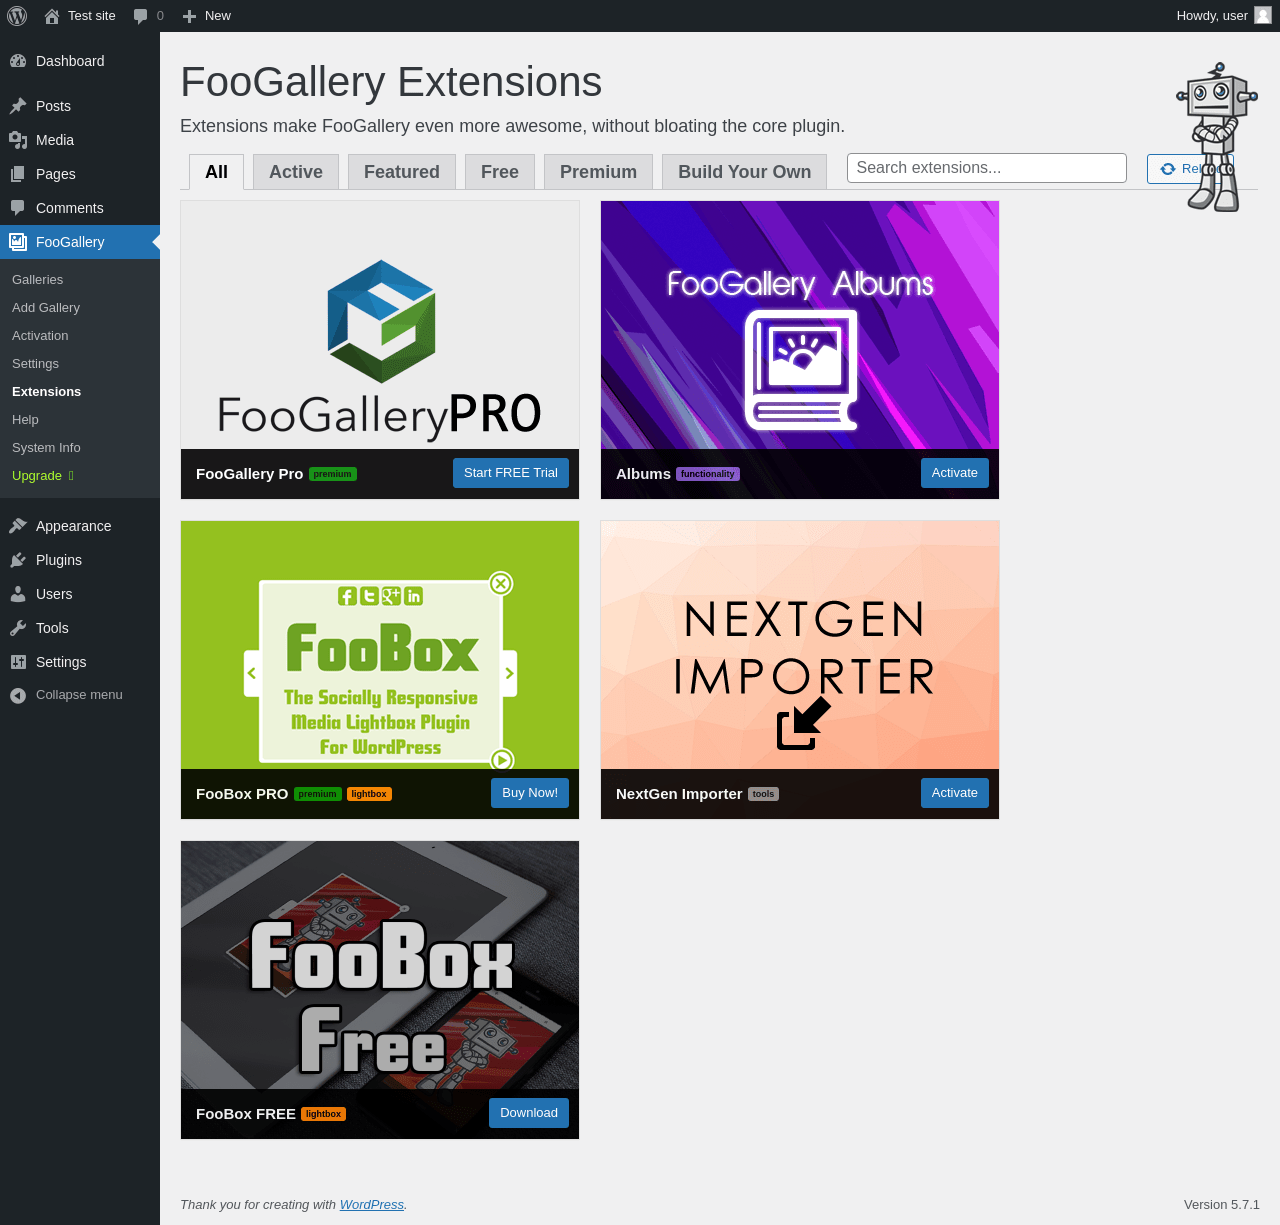1280x1225 pixels.
Task: Click the Version 5.7.1 footer text
Action: (x=1222, y=1205)
